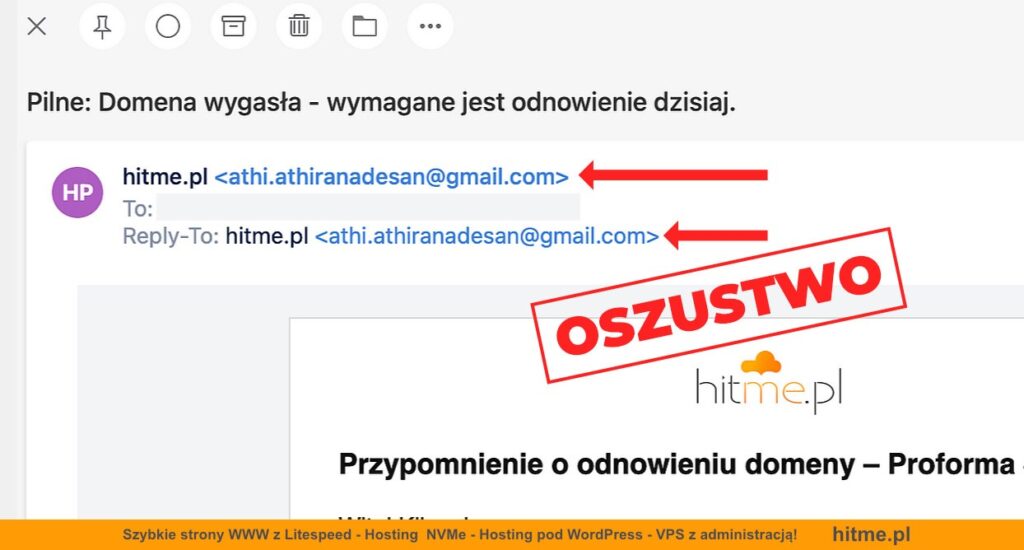Open more actions three-dots menu
Image resolution: width=1024 pixels, height=550 pixels.
click(x=430, y=26)
